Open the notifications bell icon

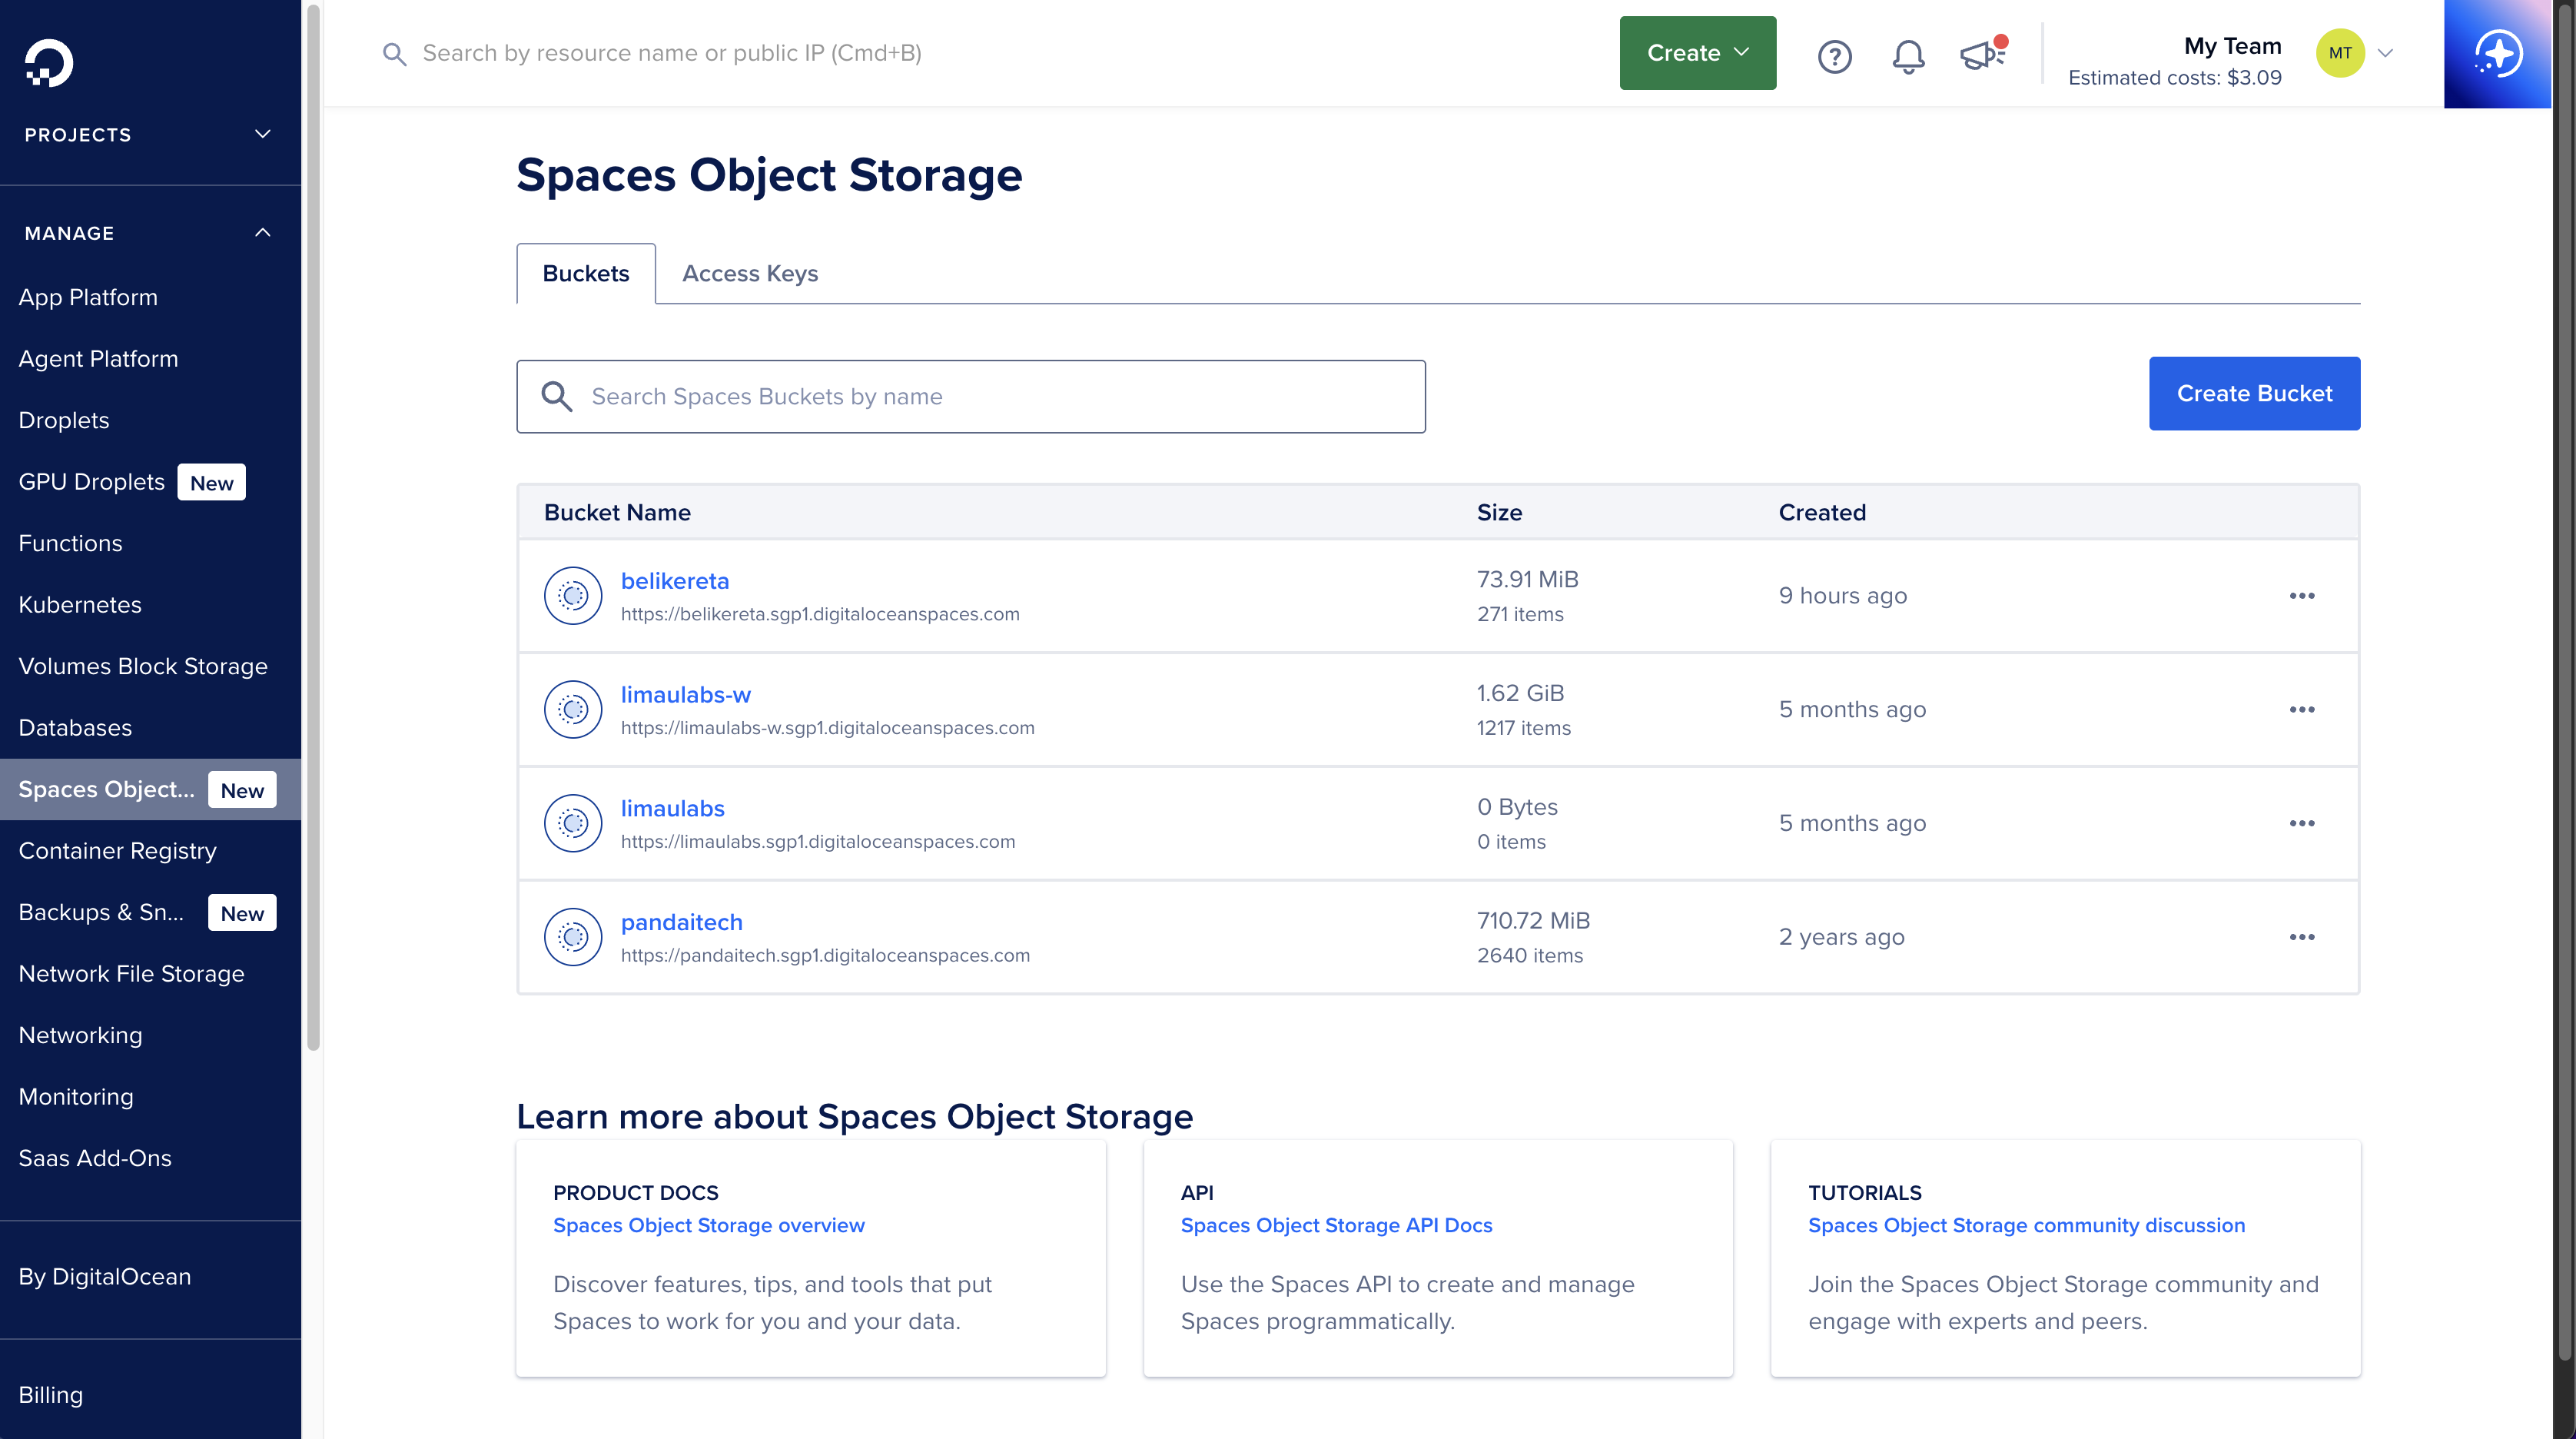(1908, 56)
